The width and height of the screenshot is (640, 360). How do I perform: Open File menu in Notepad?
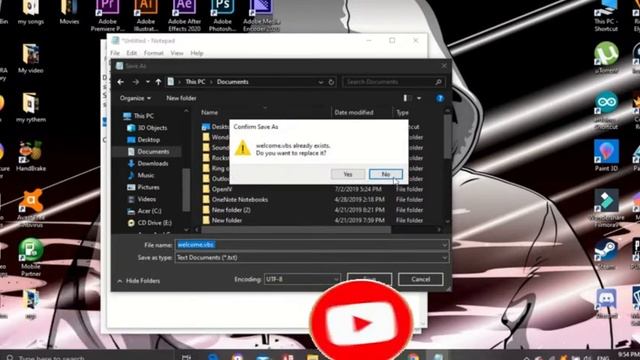pyautogui.click(x=115, y=53)
